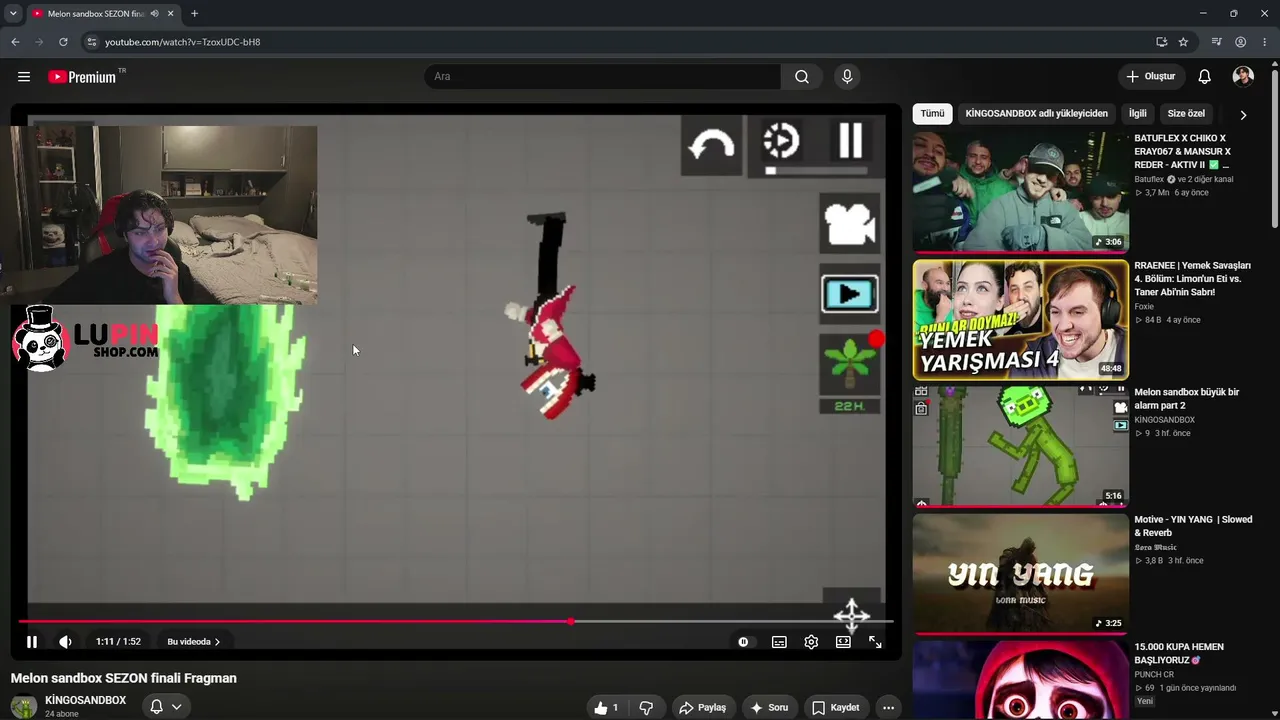Switch to the Melon sandbox browser tab
The width and height of the screenshot is (1280, 720).
point(98,14)
